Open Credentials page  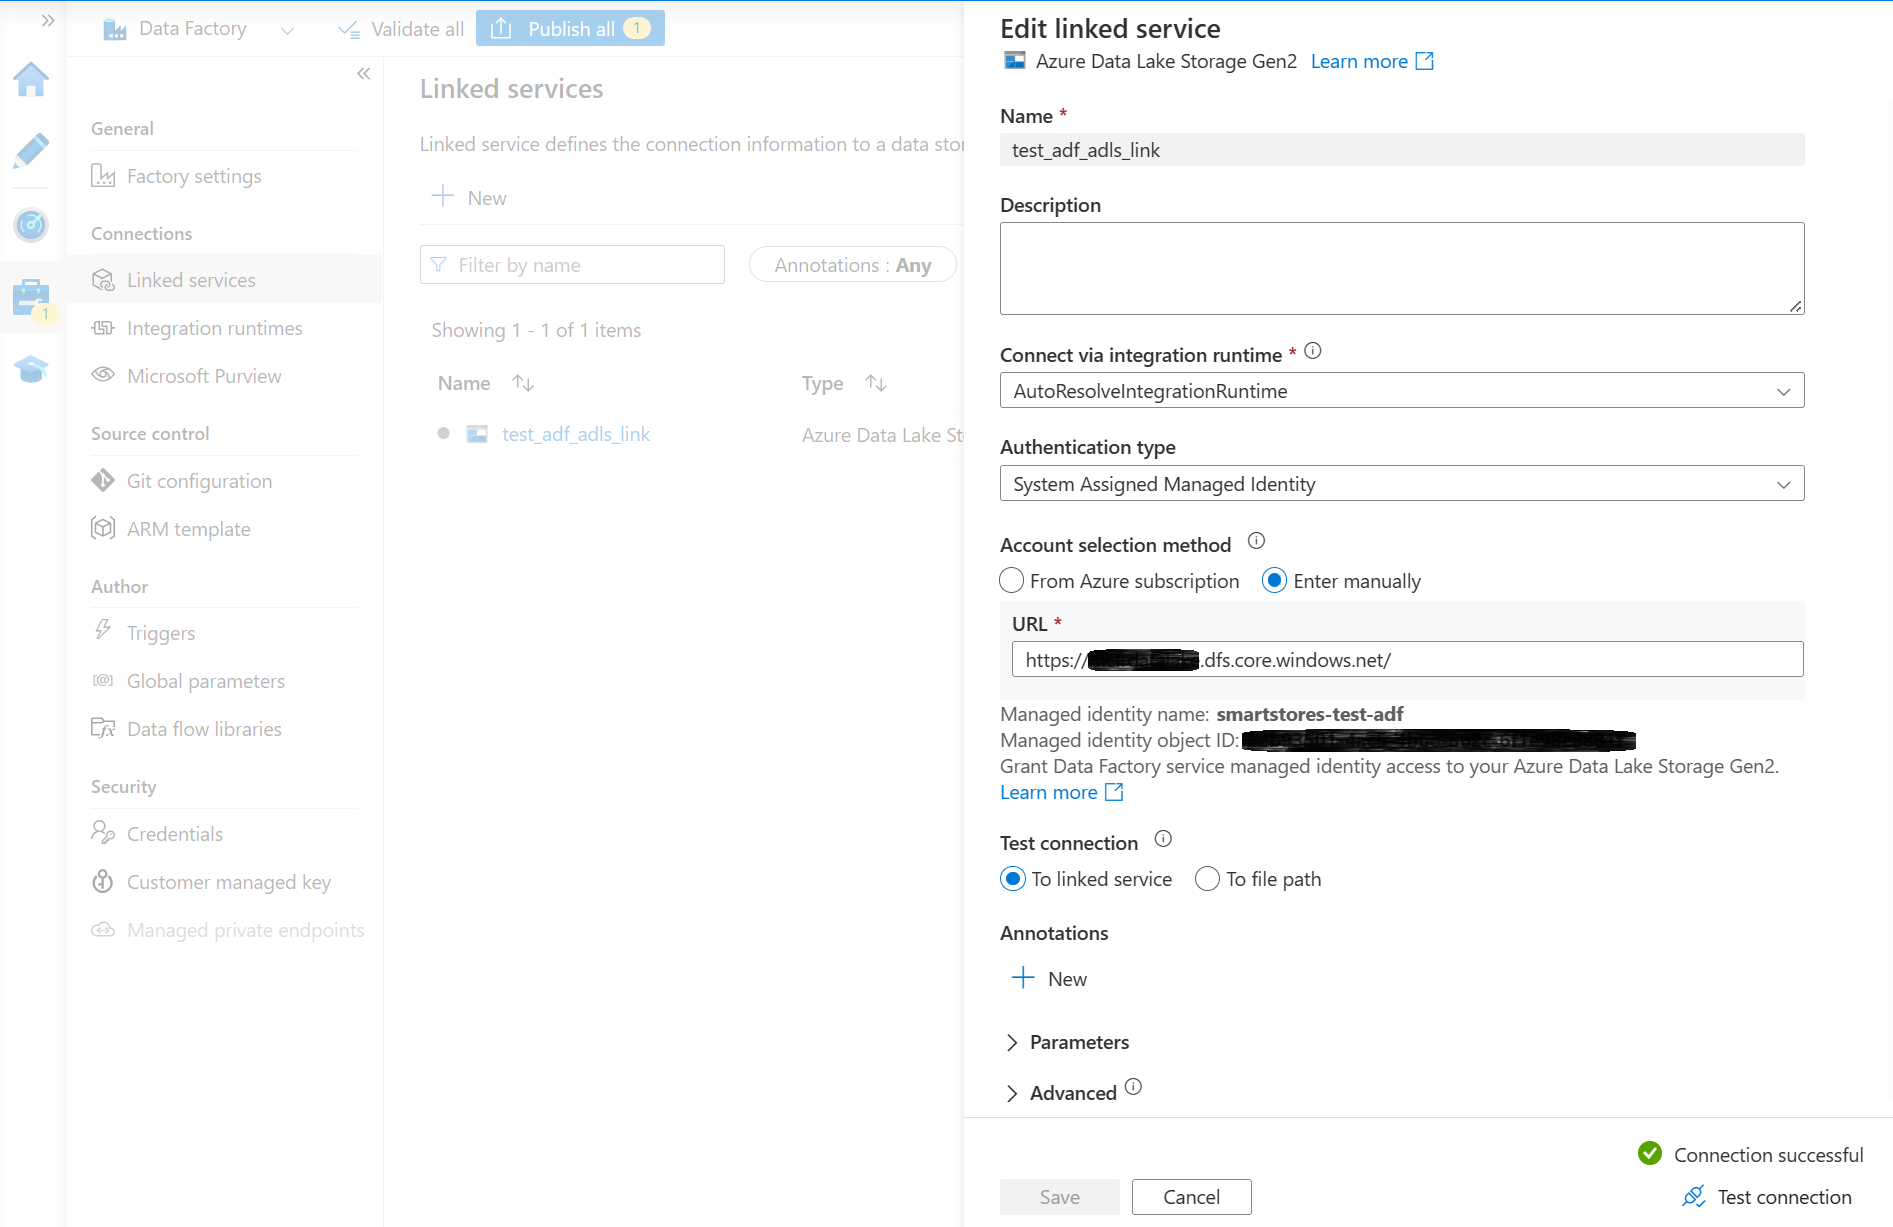(175, 834)
